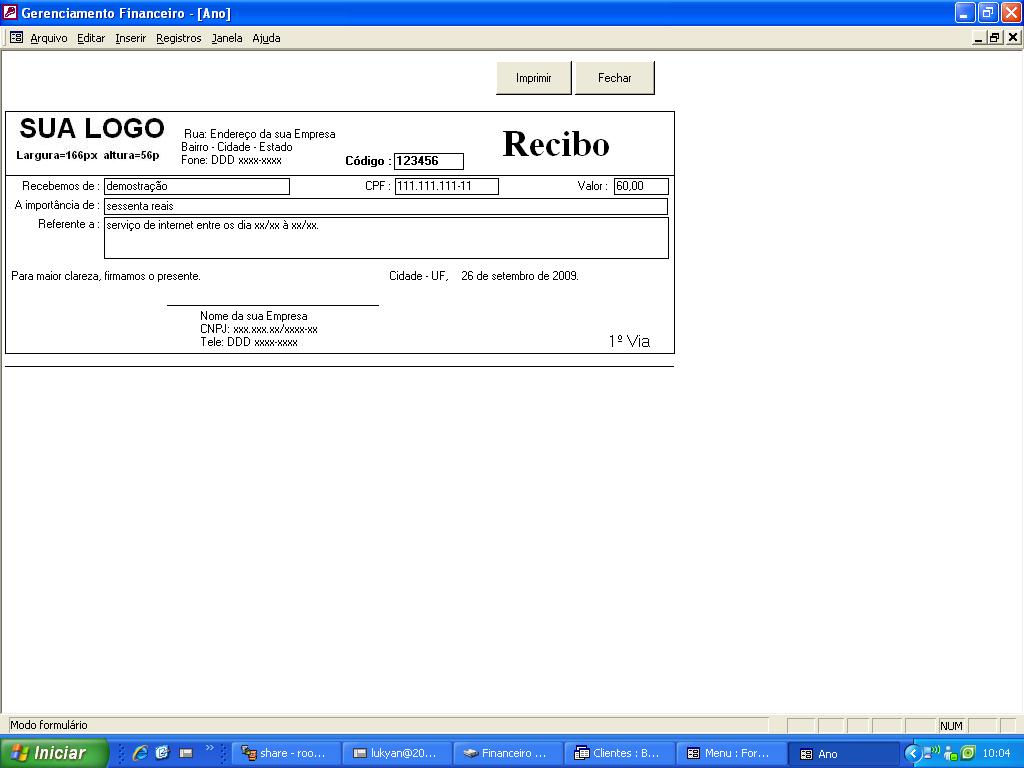Click the Recebemos de field
1024x768 pixels.
(197, 186)
